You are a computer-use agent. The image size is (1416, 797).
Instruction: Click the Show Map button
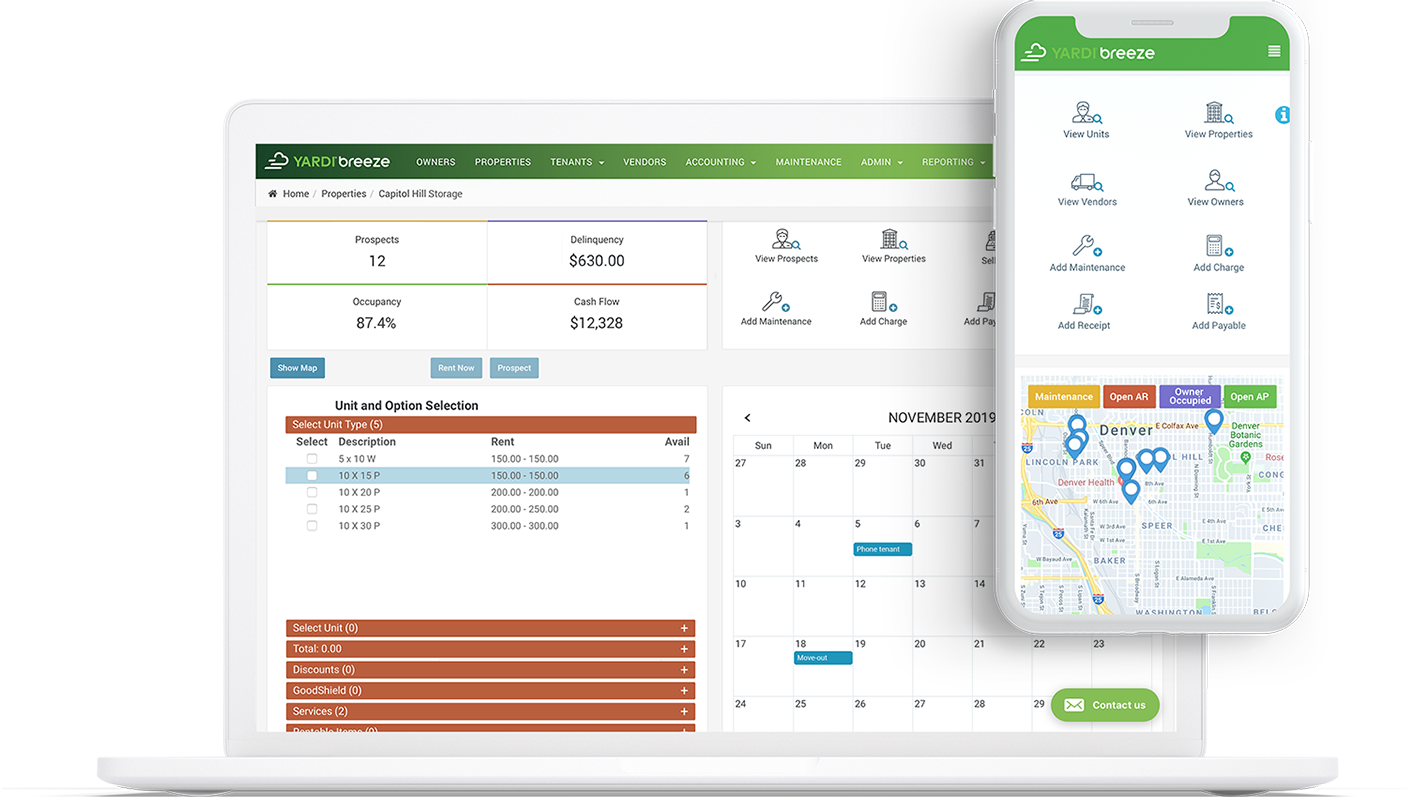click(297, 368)
